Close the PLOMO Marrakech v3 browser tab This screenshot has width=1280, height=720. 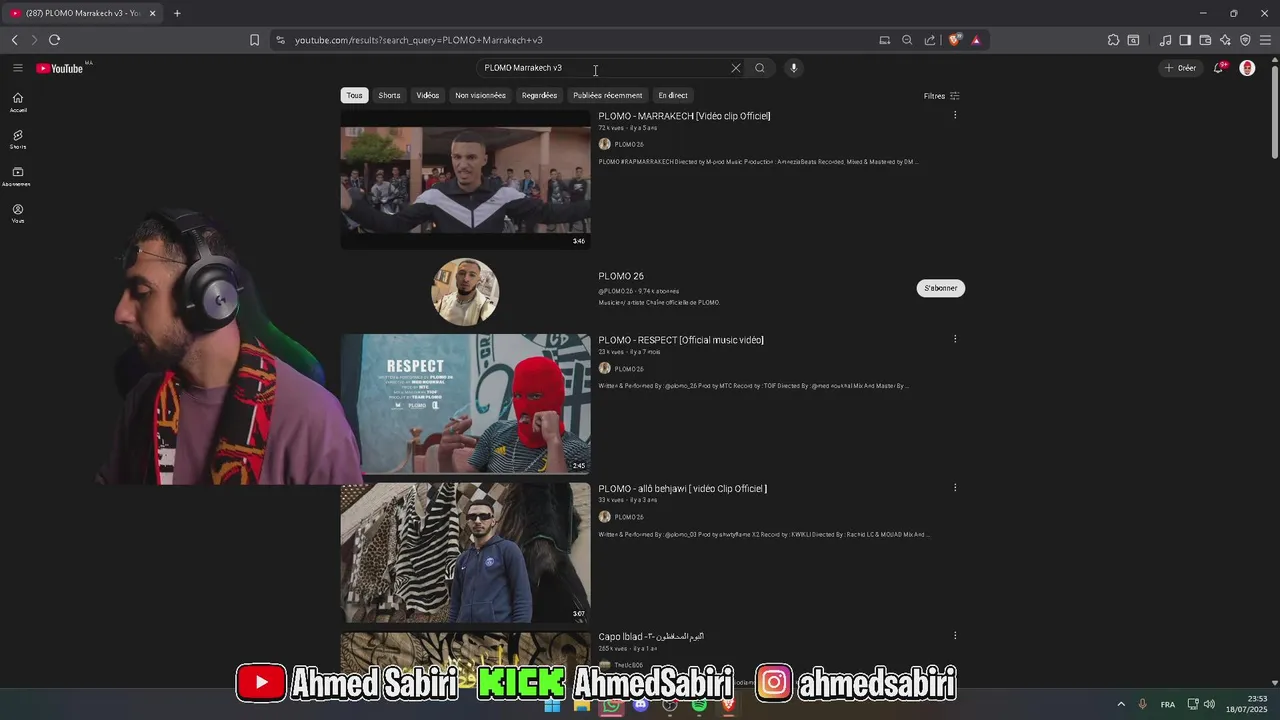pyautogui.click(x=152, y=13)
